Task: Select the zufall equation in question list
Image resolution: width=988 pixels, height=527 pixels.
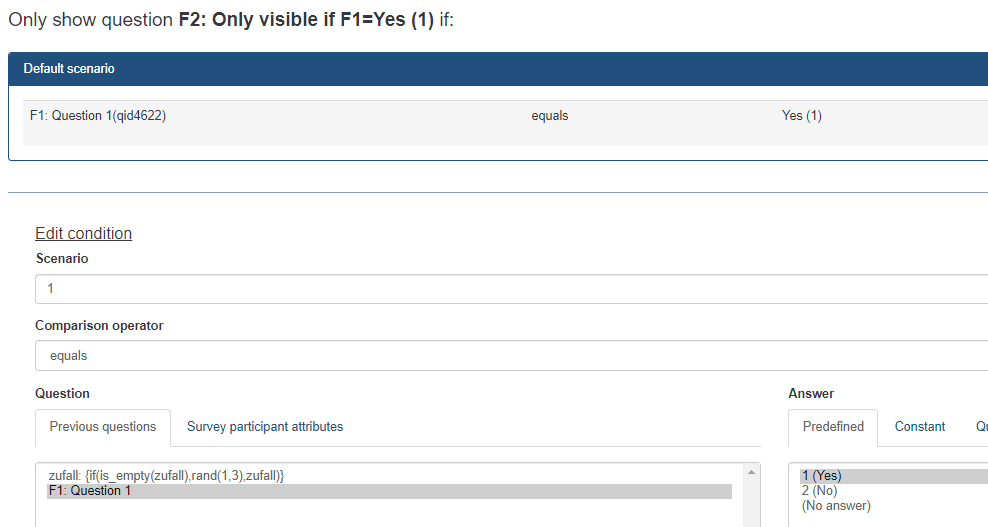Action: 167,476
